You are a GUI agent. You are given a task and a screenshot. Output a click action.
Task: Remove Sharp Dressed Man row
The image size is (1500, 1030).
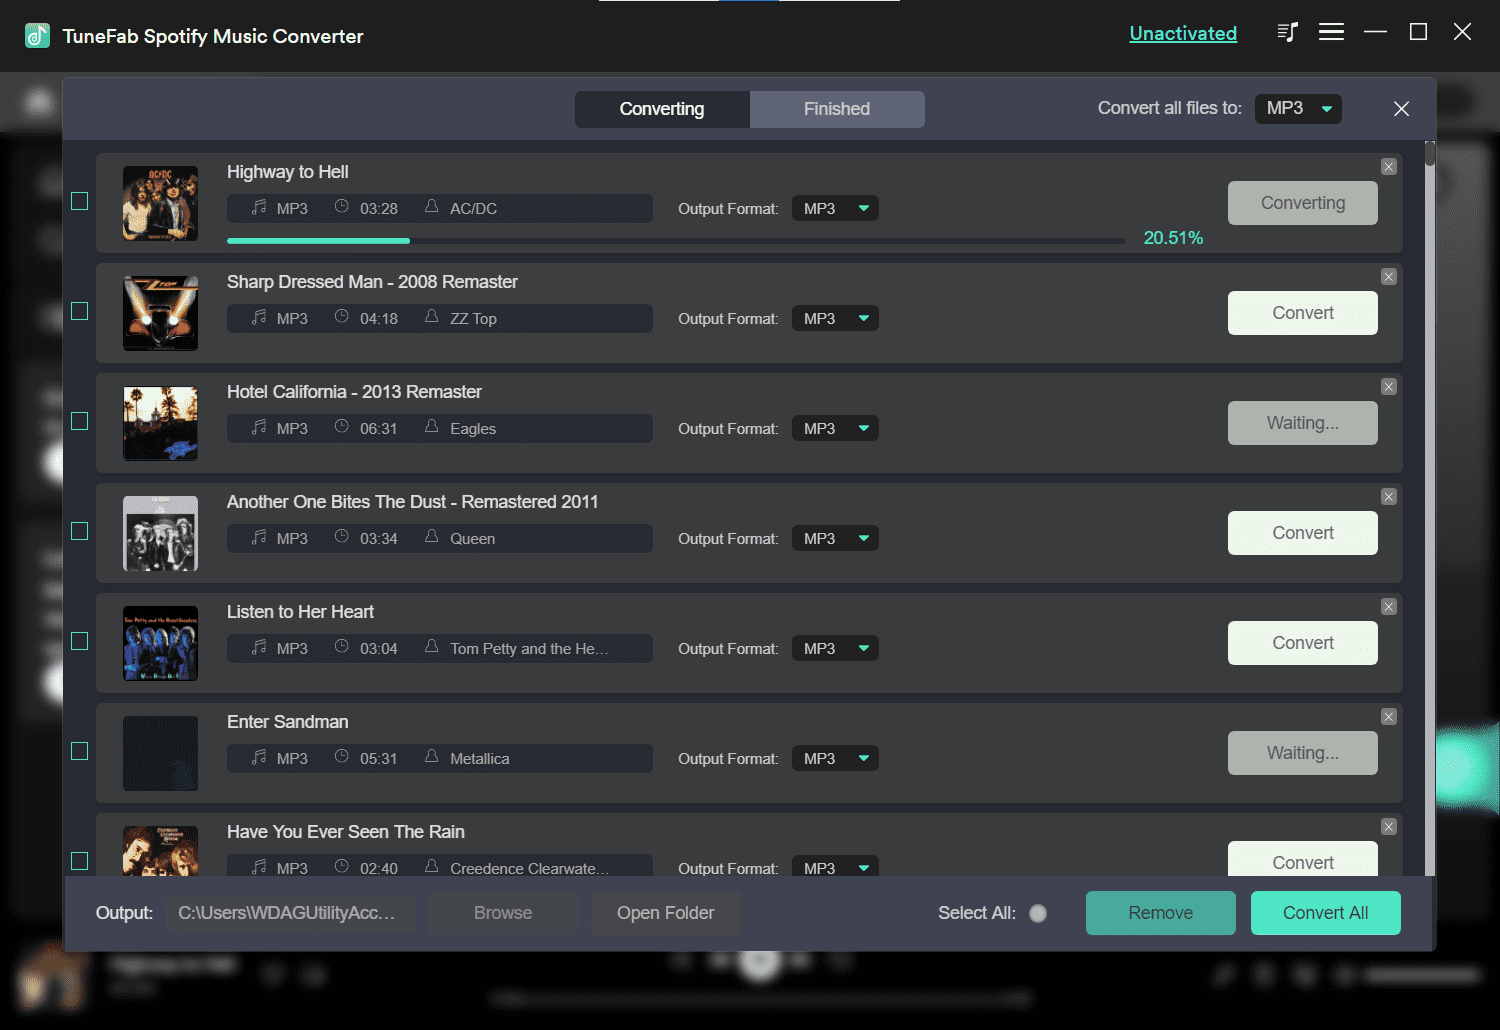(1389, 277)
